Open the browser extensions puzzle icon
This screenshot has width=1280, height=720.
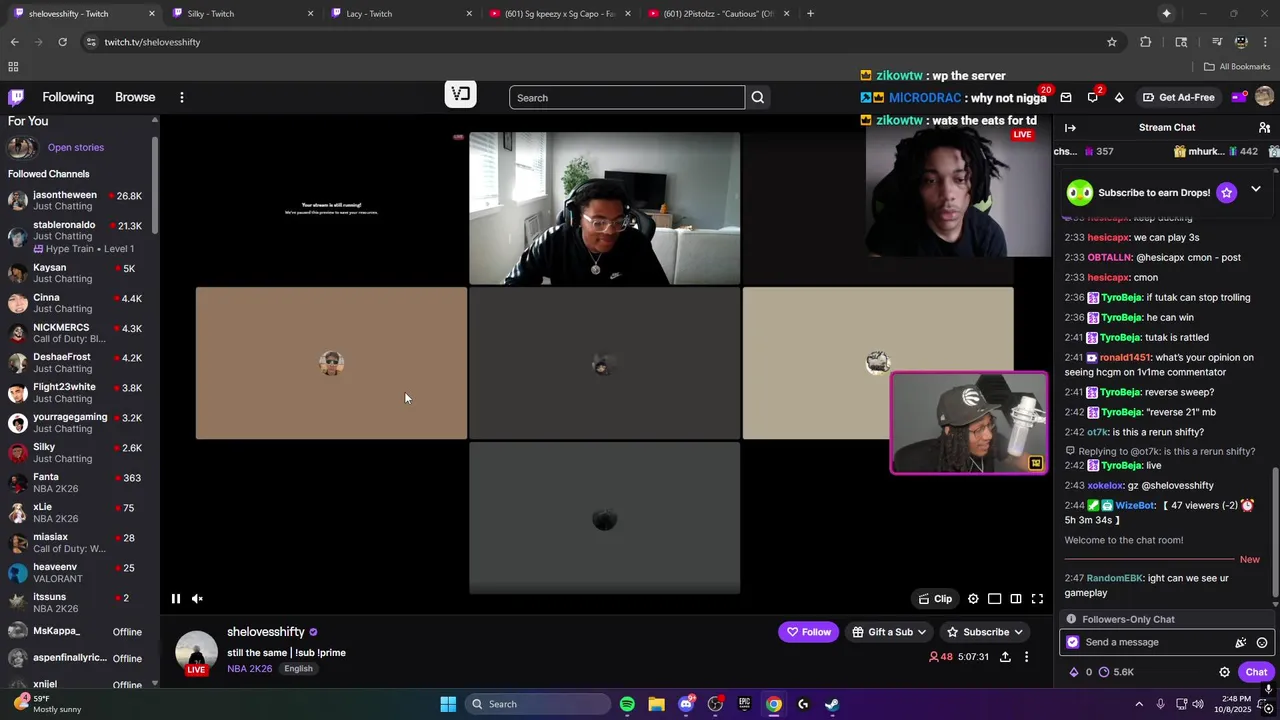pyautogui.click(x=1146, y=42)
